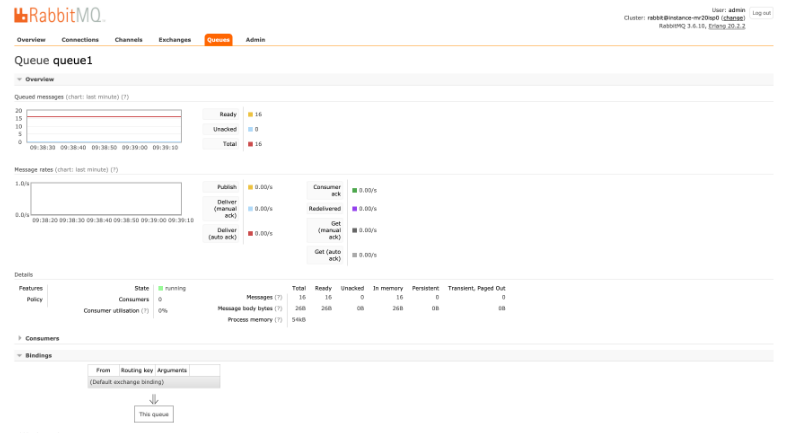Click the Deliver manual ack swatch
787x433 pixels.
(x=250, y=209)
